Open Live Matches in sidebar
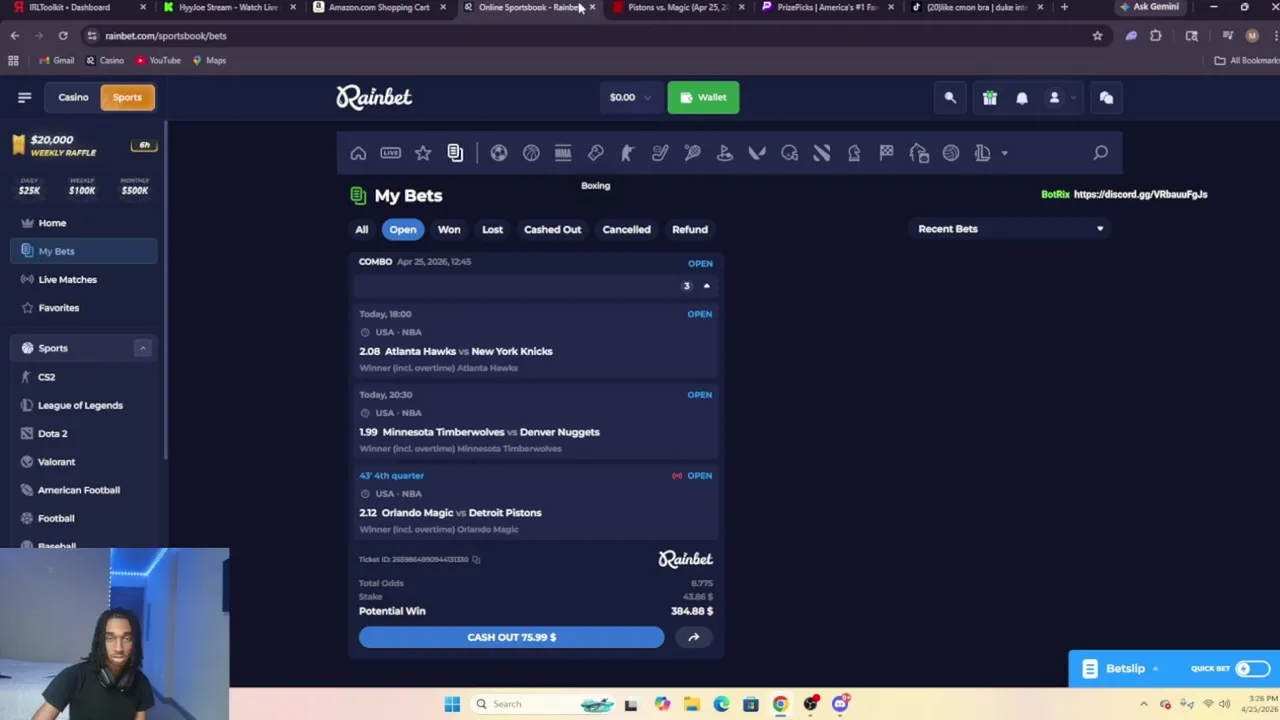 (x=84, y=279)
